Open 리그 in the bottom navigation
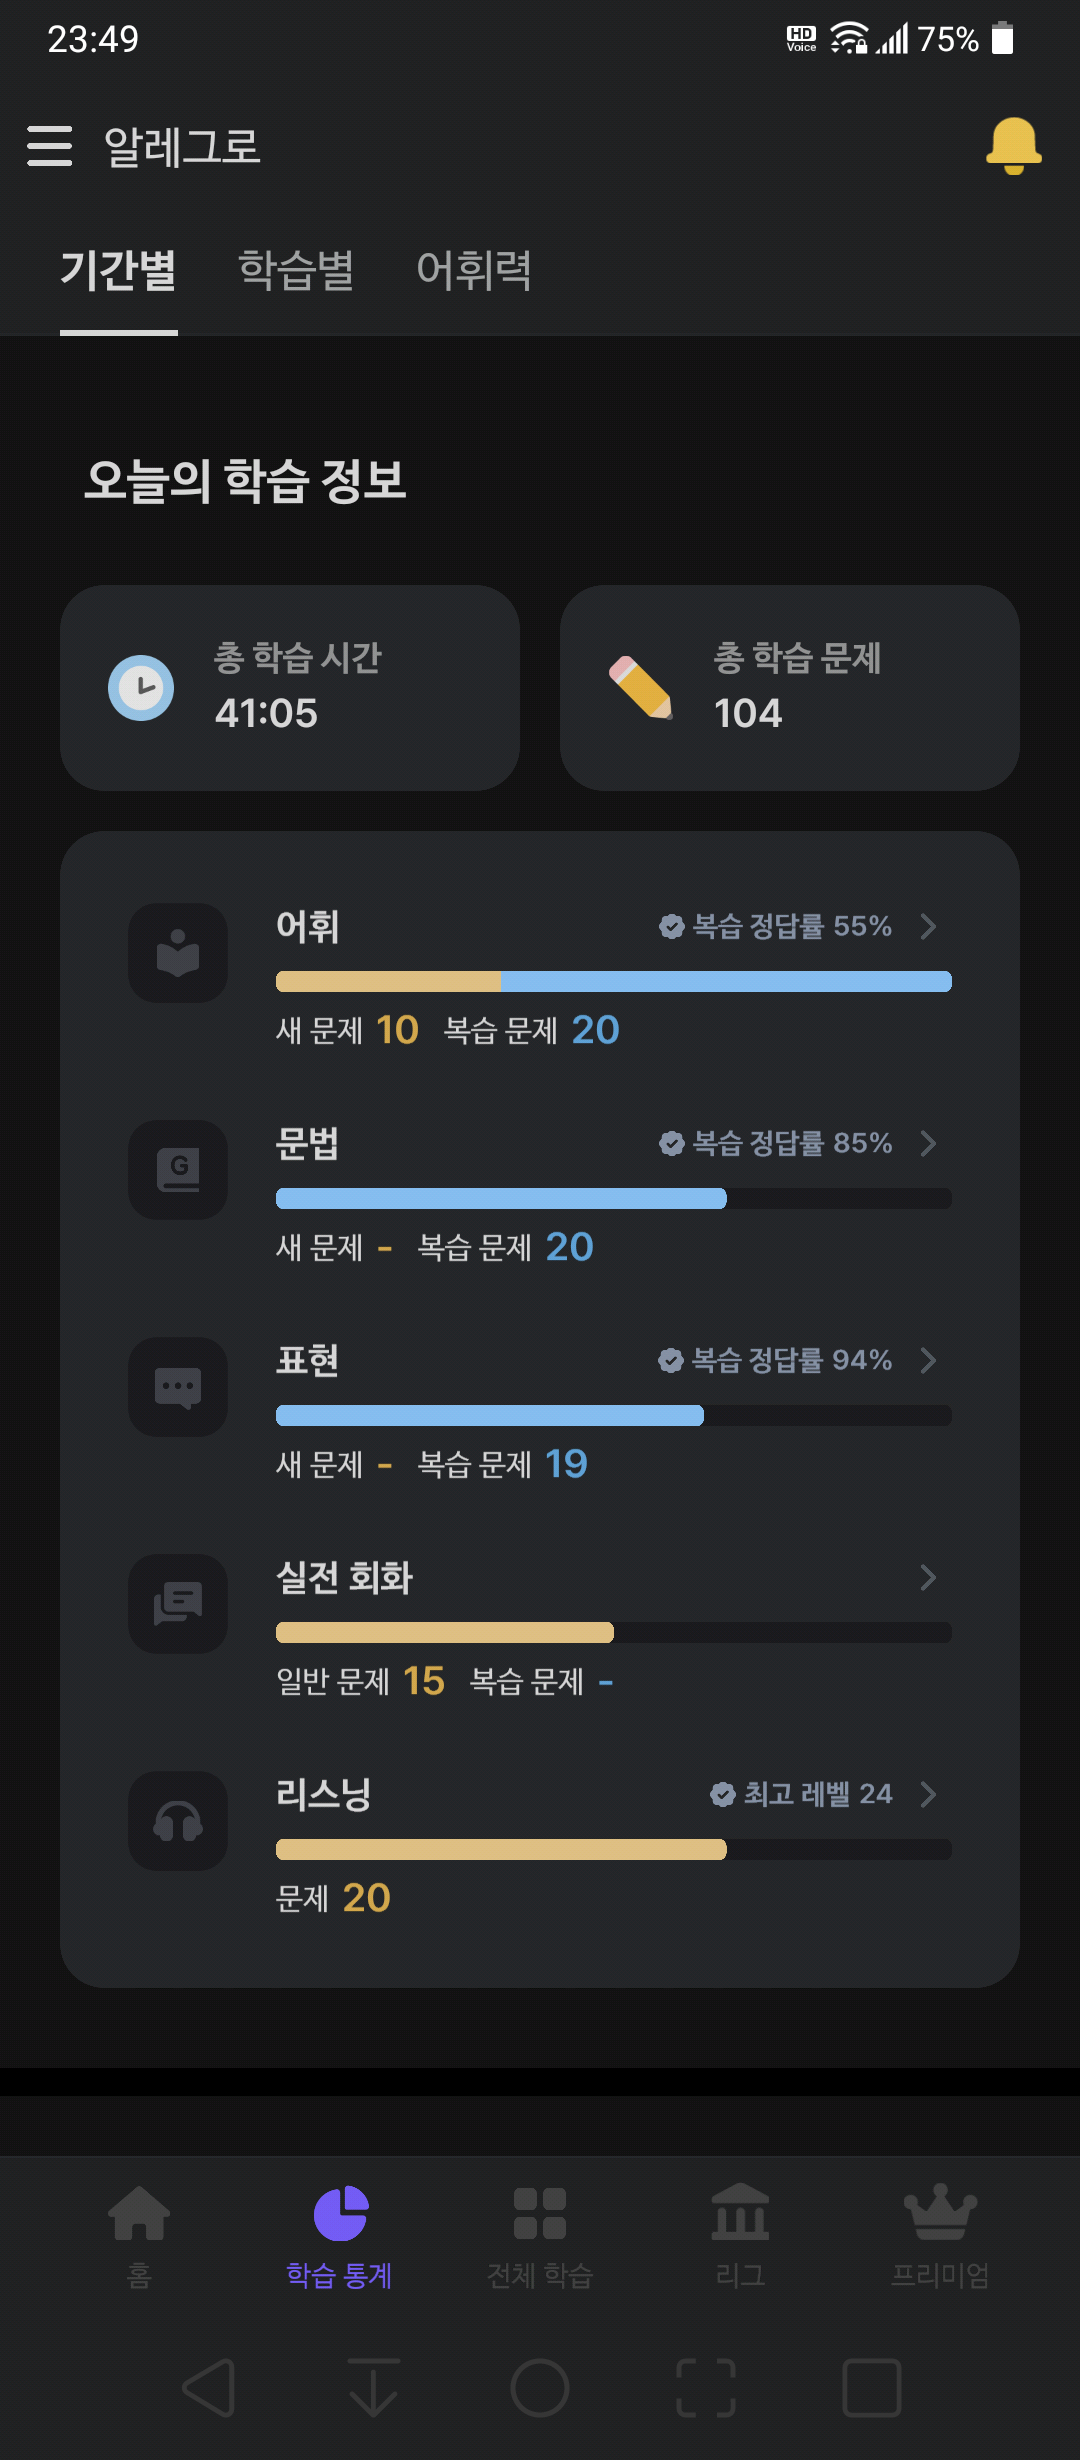 pyautogui.click(x=740, y=2237)
